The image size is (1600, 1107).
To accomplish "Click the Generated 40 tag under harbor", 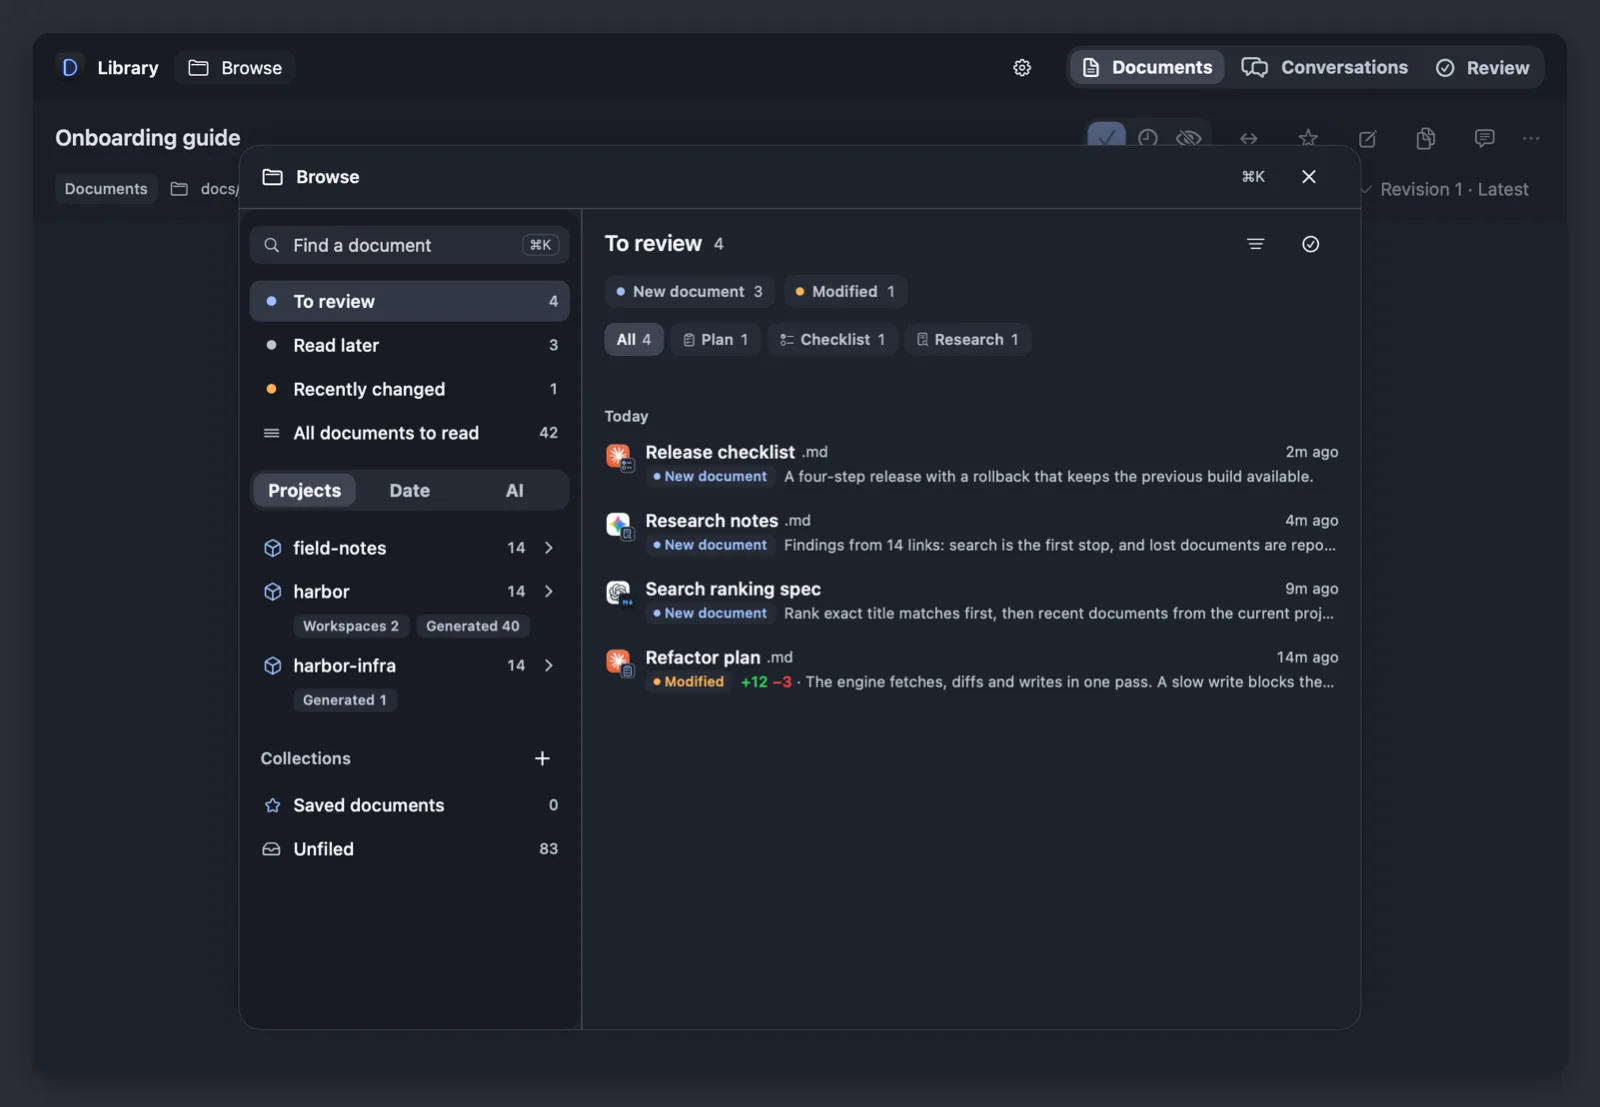I will pos(473,627).
